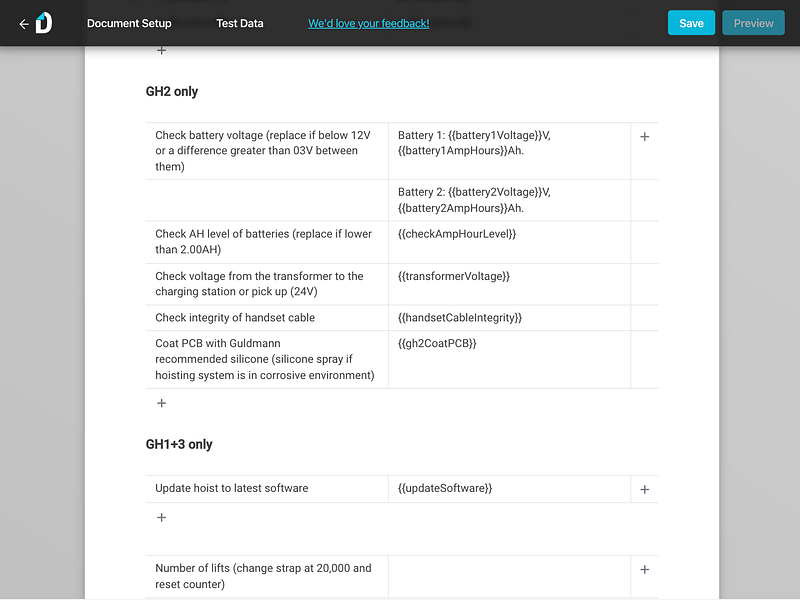
Task: Add row below Update hoist software table
Action: click(161, 517)
